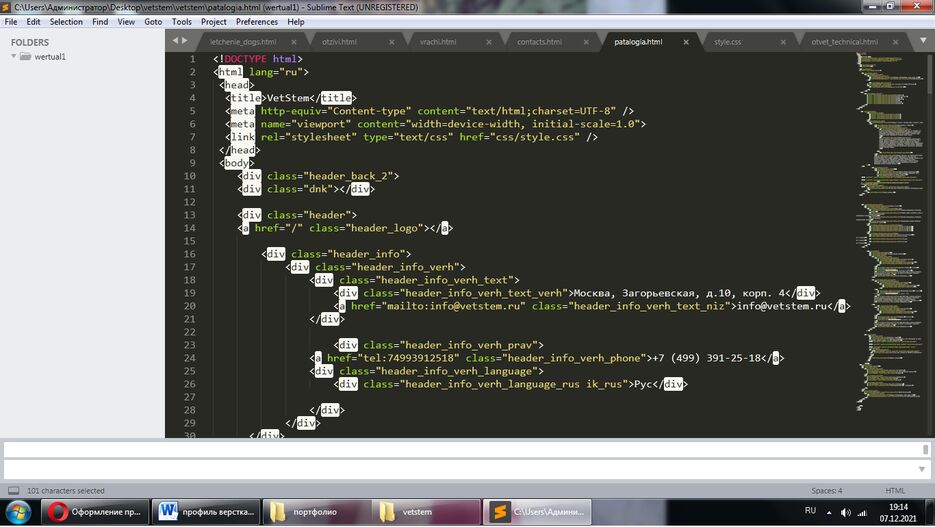The image size is (935, 527).
Task: Open the vetstem folder taskbar button
Action: [x=426, y=512]
